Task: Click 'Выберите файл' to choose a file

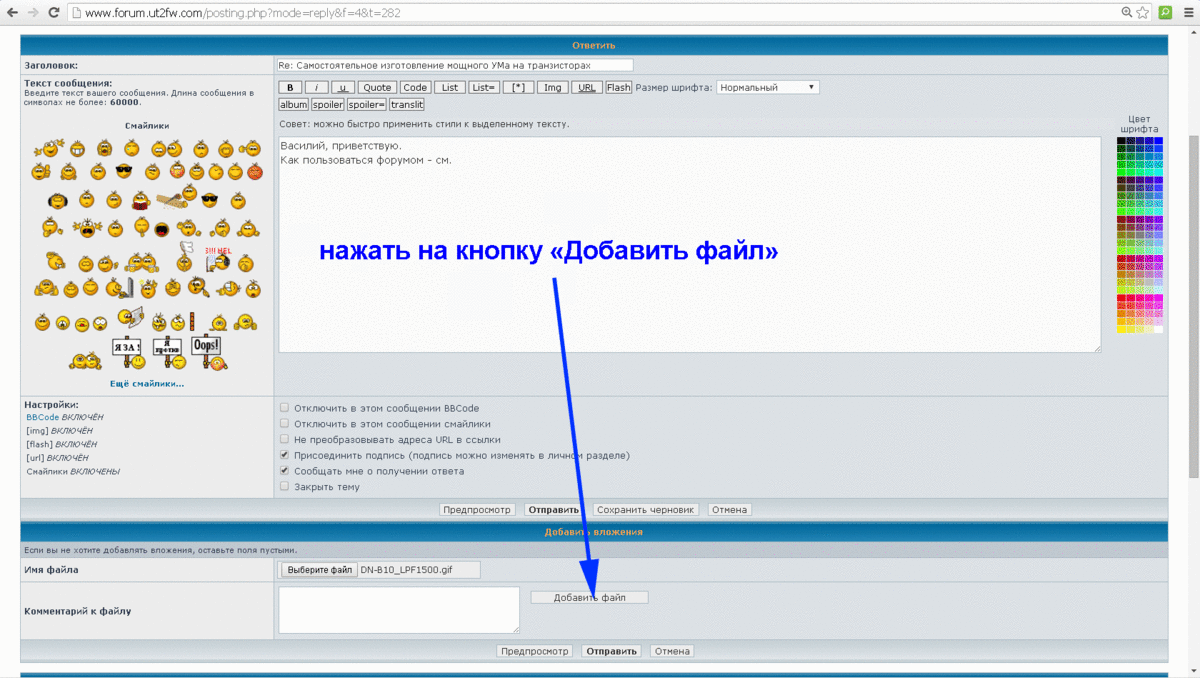Action: point(319,570)
